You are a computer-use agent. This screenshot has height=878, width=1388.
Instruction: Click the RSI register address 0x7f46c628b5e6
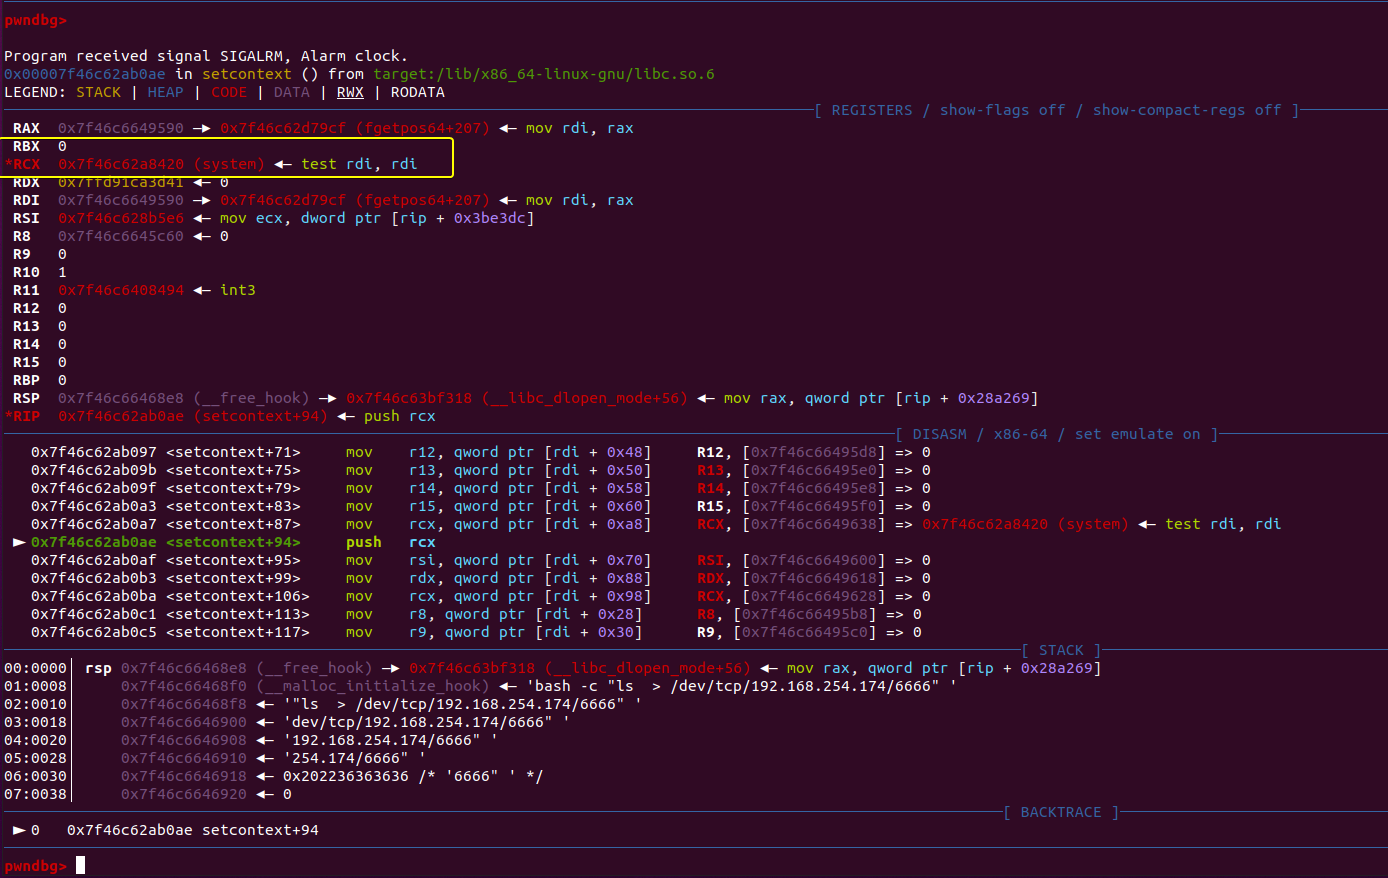click(x=121, y=218)
